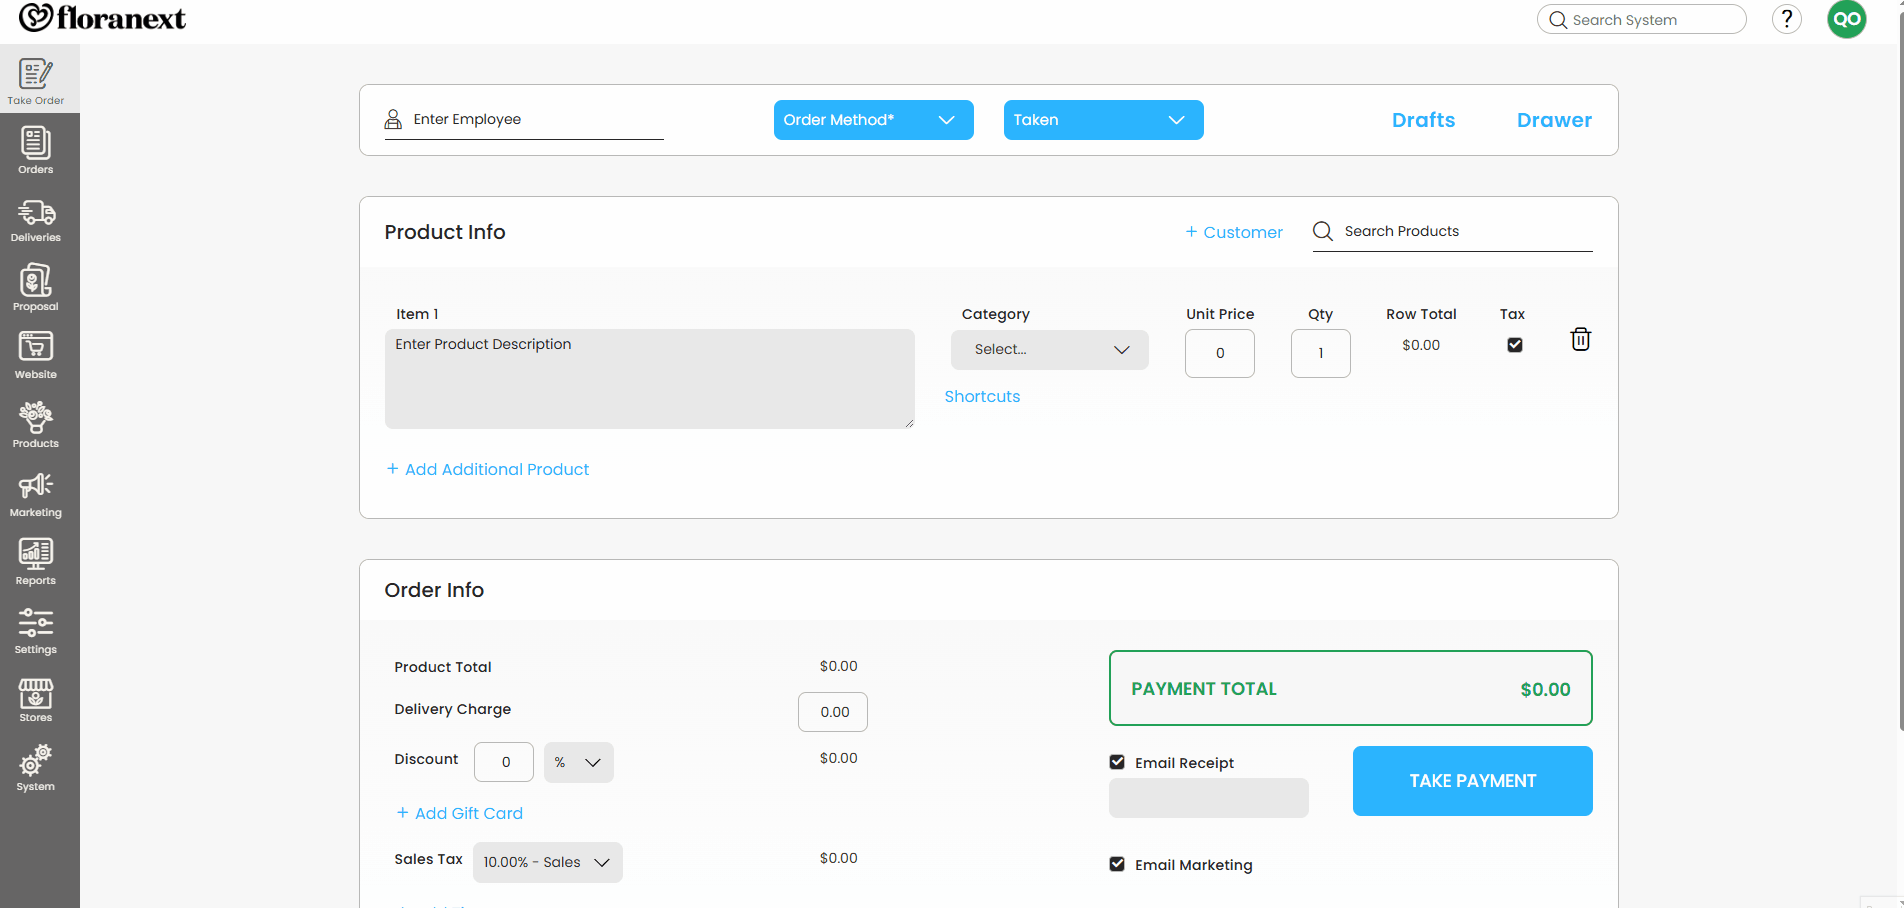Viewport: 1904px width, 908px height.
Task: Open the Products flower bouquet icon
Action: [36, 417]
